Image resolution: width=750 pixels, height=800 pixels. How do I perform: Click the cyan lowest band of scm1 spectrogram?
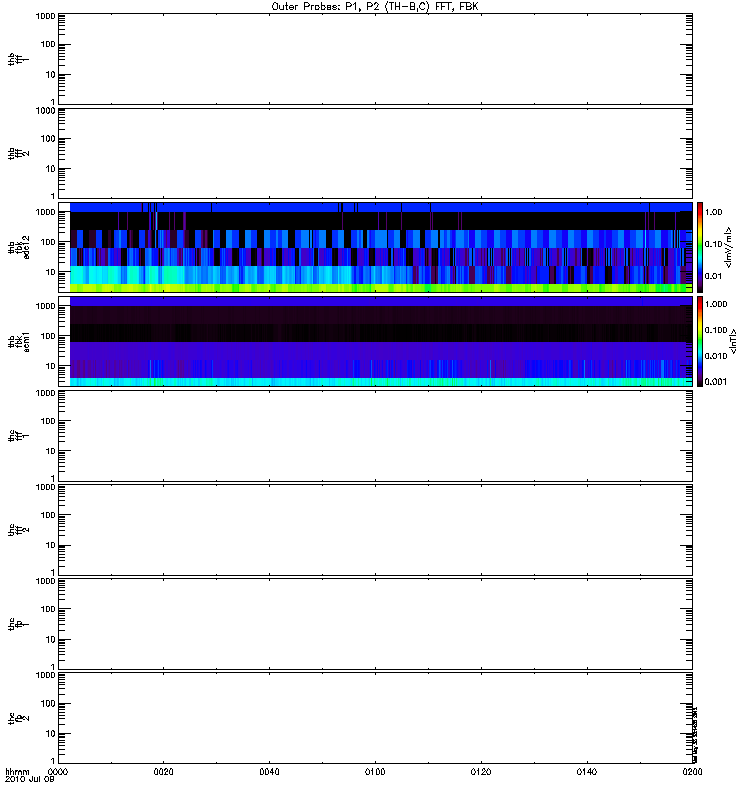381,382
